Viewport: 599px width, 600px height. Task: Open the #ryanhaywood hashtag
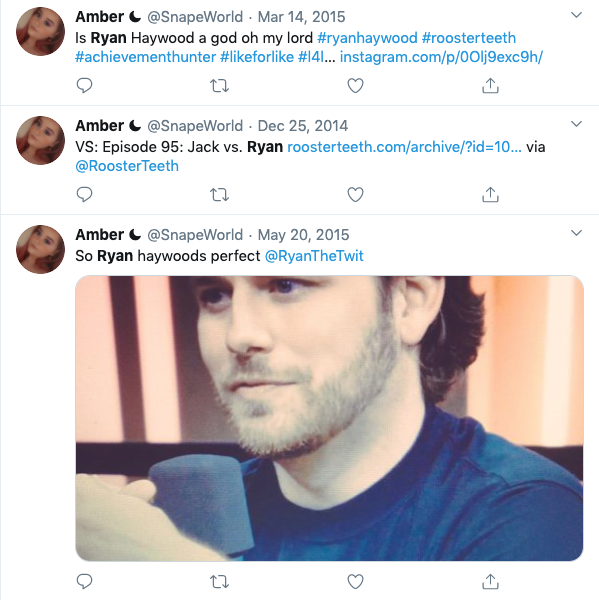[x=367, y=38]
